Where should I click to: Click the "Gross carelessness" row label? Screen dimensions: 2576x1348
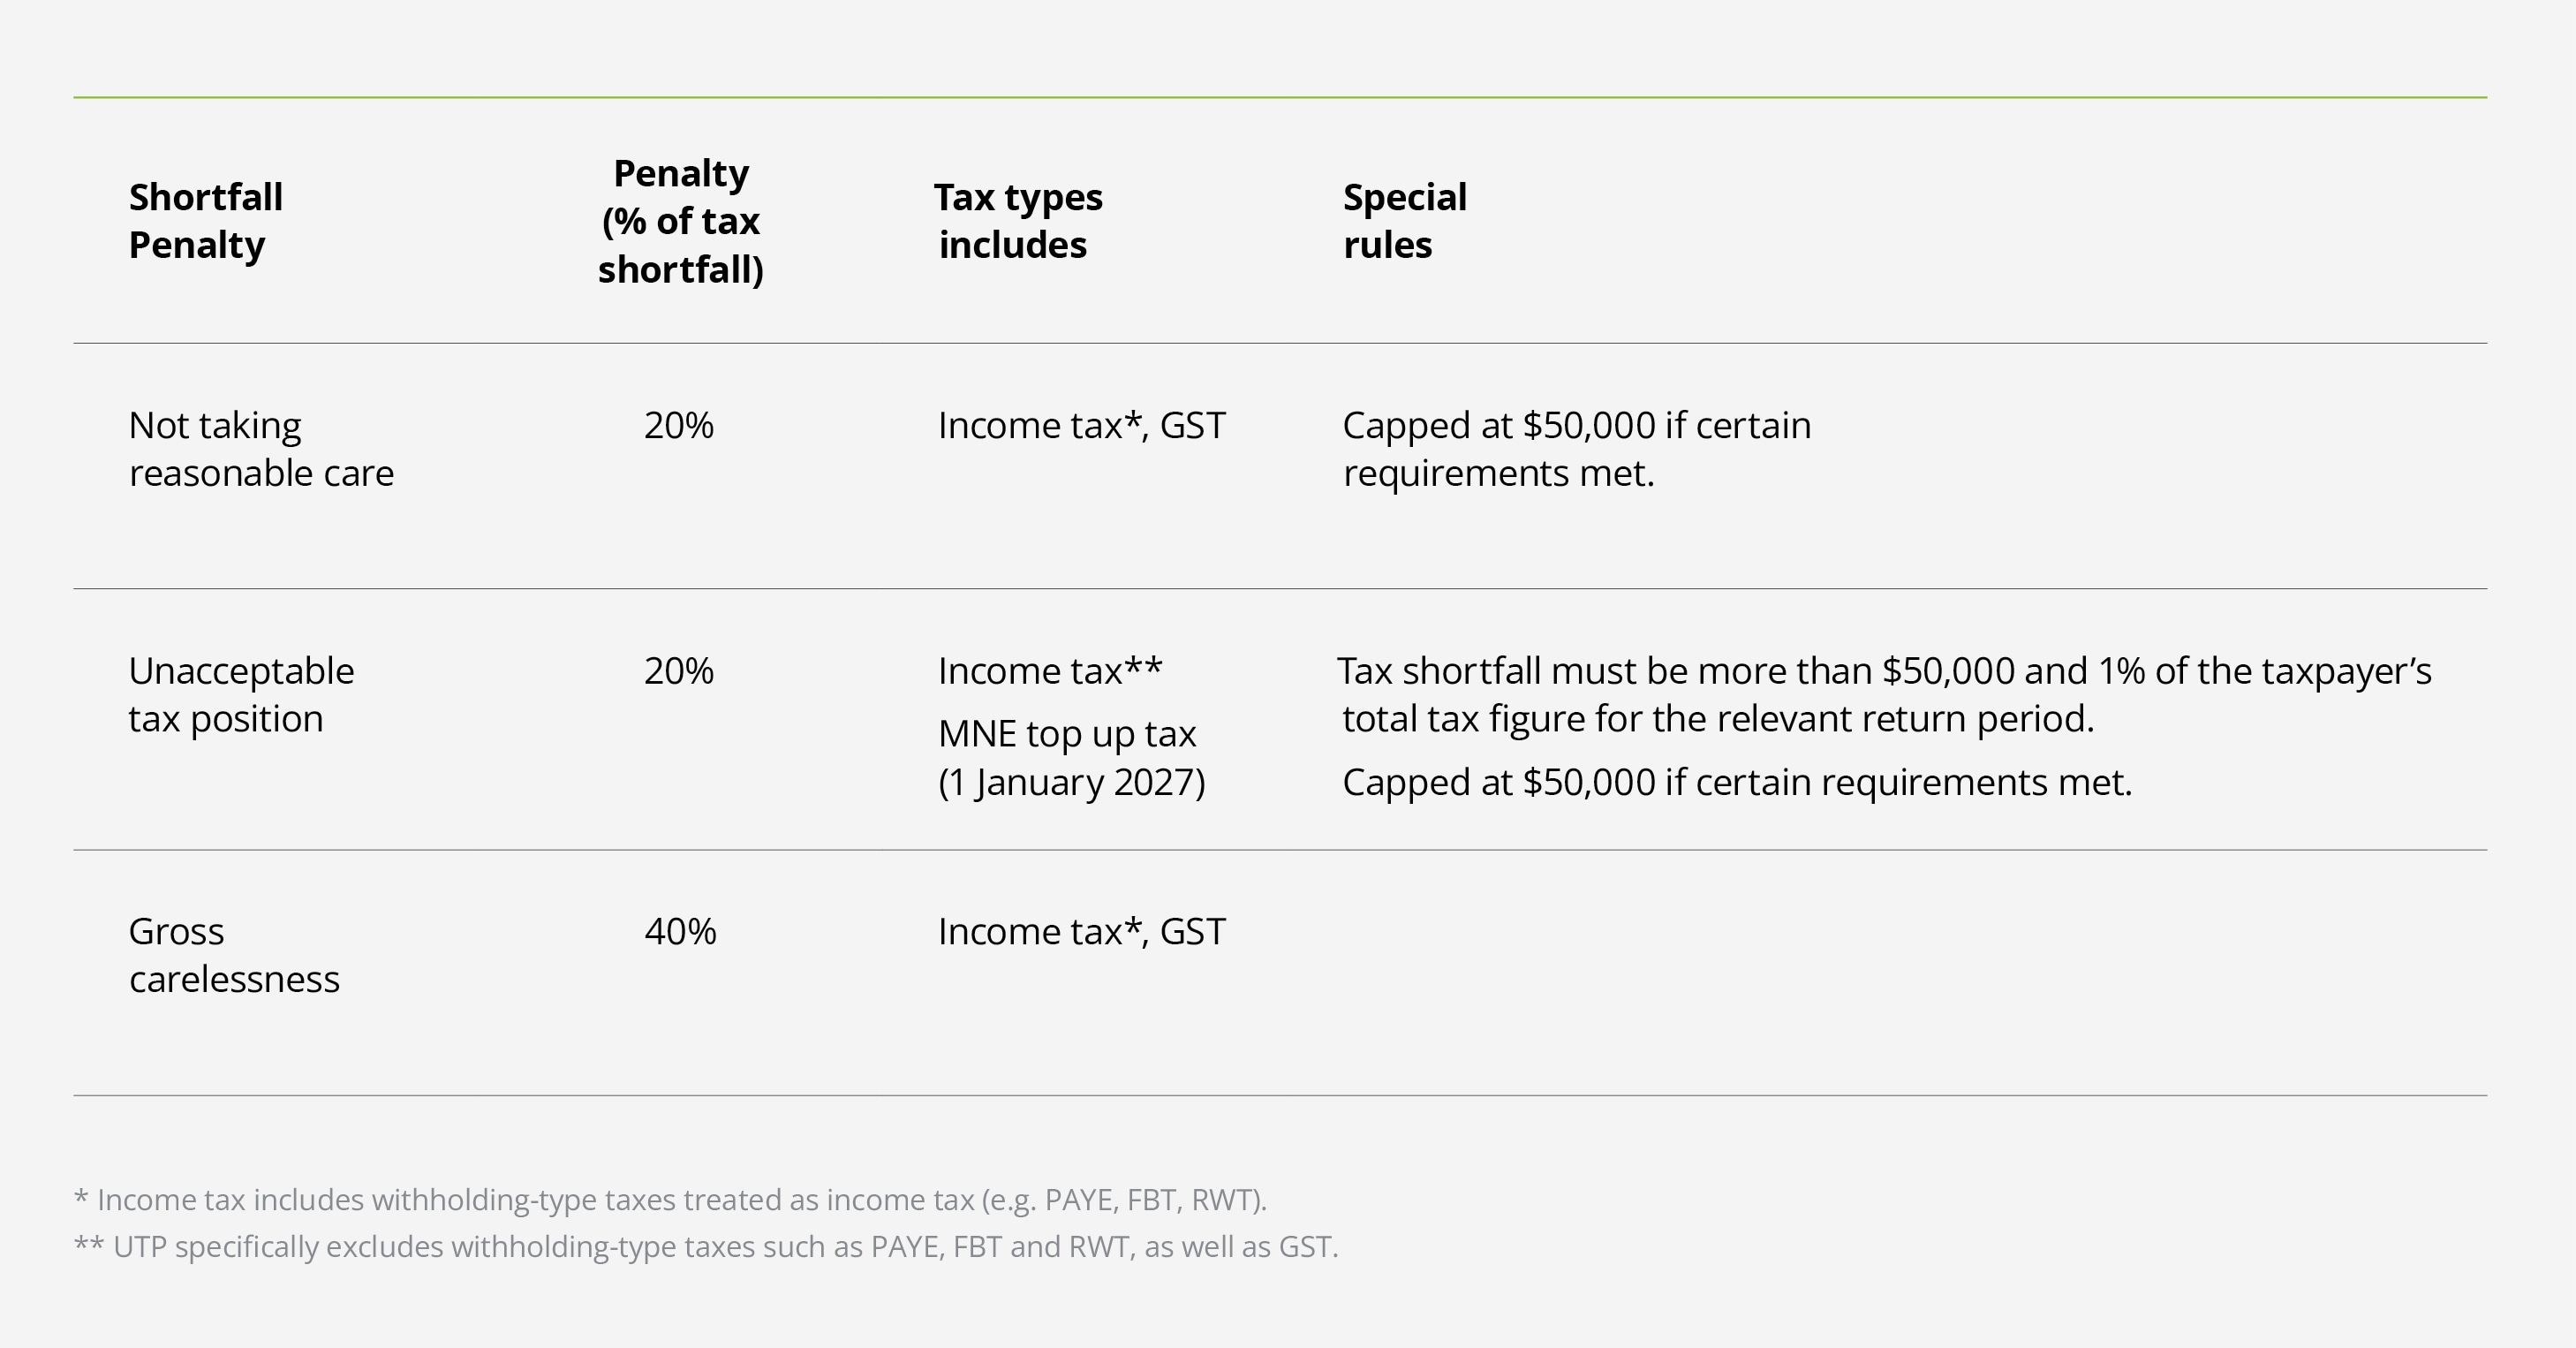(234, 955)
